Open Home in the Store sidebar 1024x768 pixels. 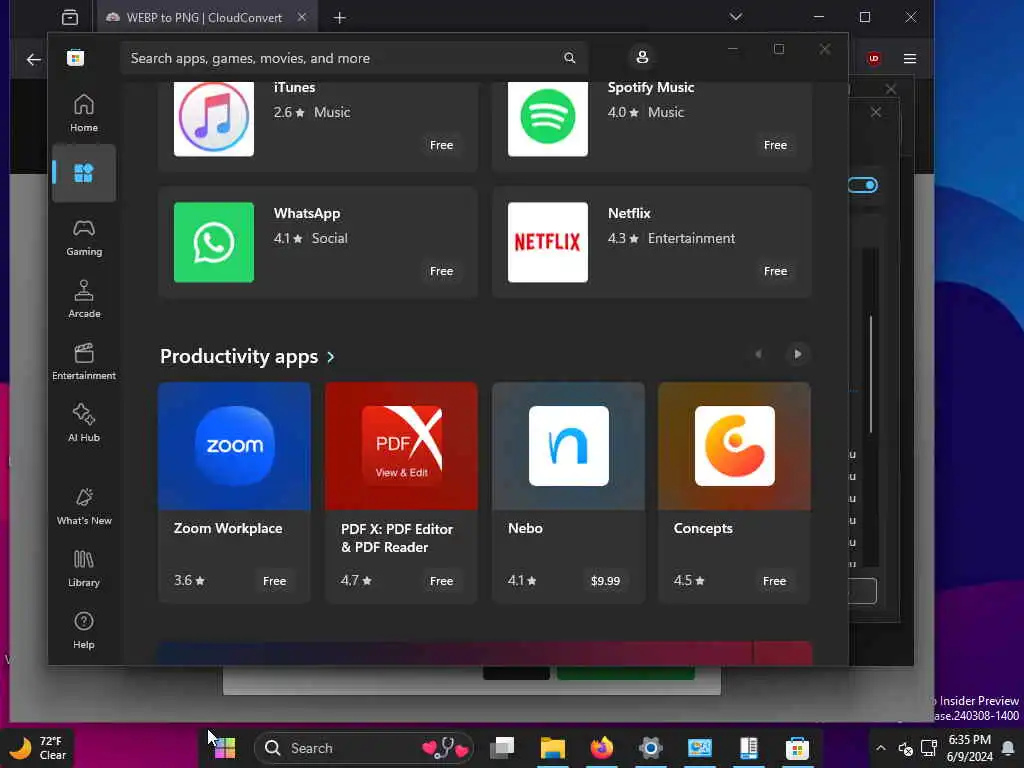84,113
